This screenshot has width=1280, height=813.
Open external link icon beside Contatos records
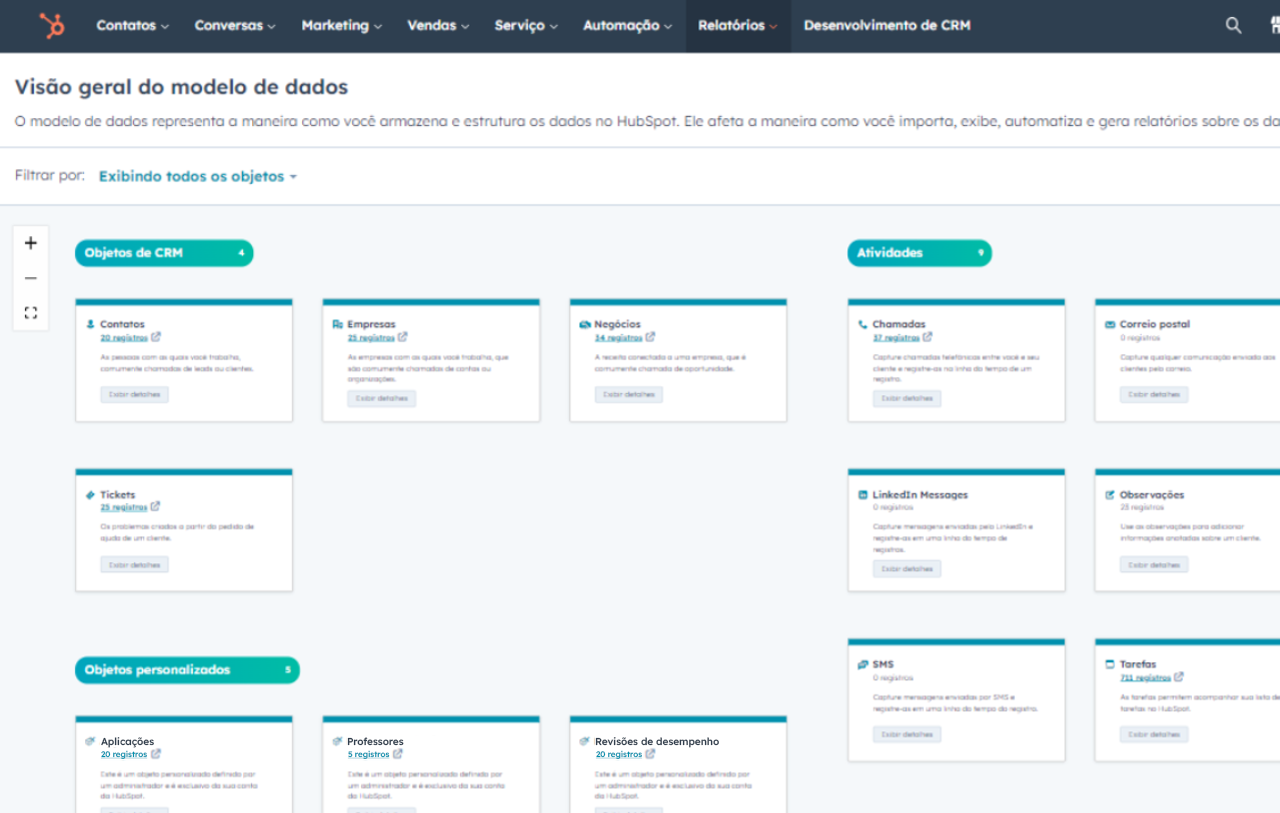pos(156,337)
